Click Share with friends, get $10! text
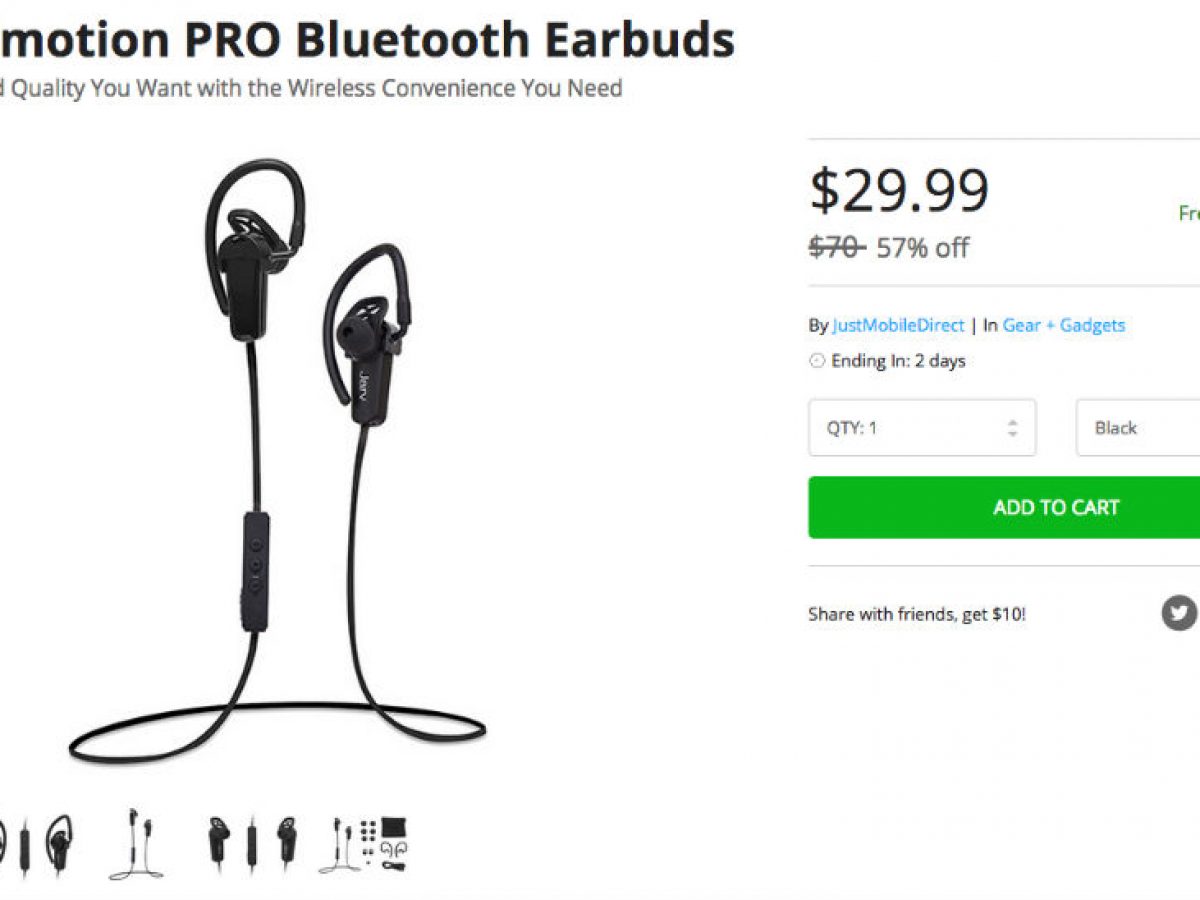The width and height of the screenshot is (1200, 900). 917,614
